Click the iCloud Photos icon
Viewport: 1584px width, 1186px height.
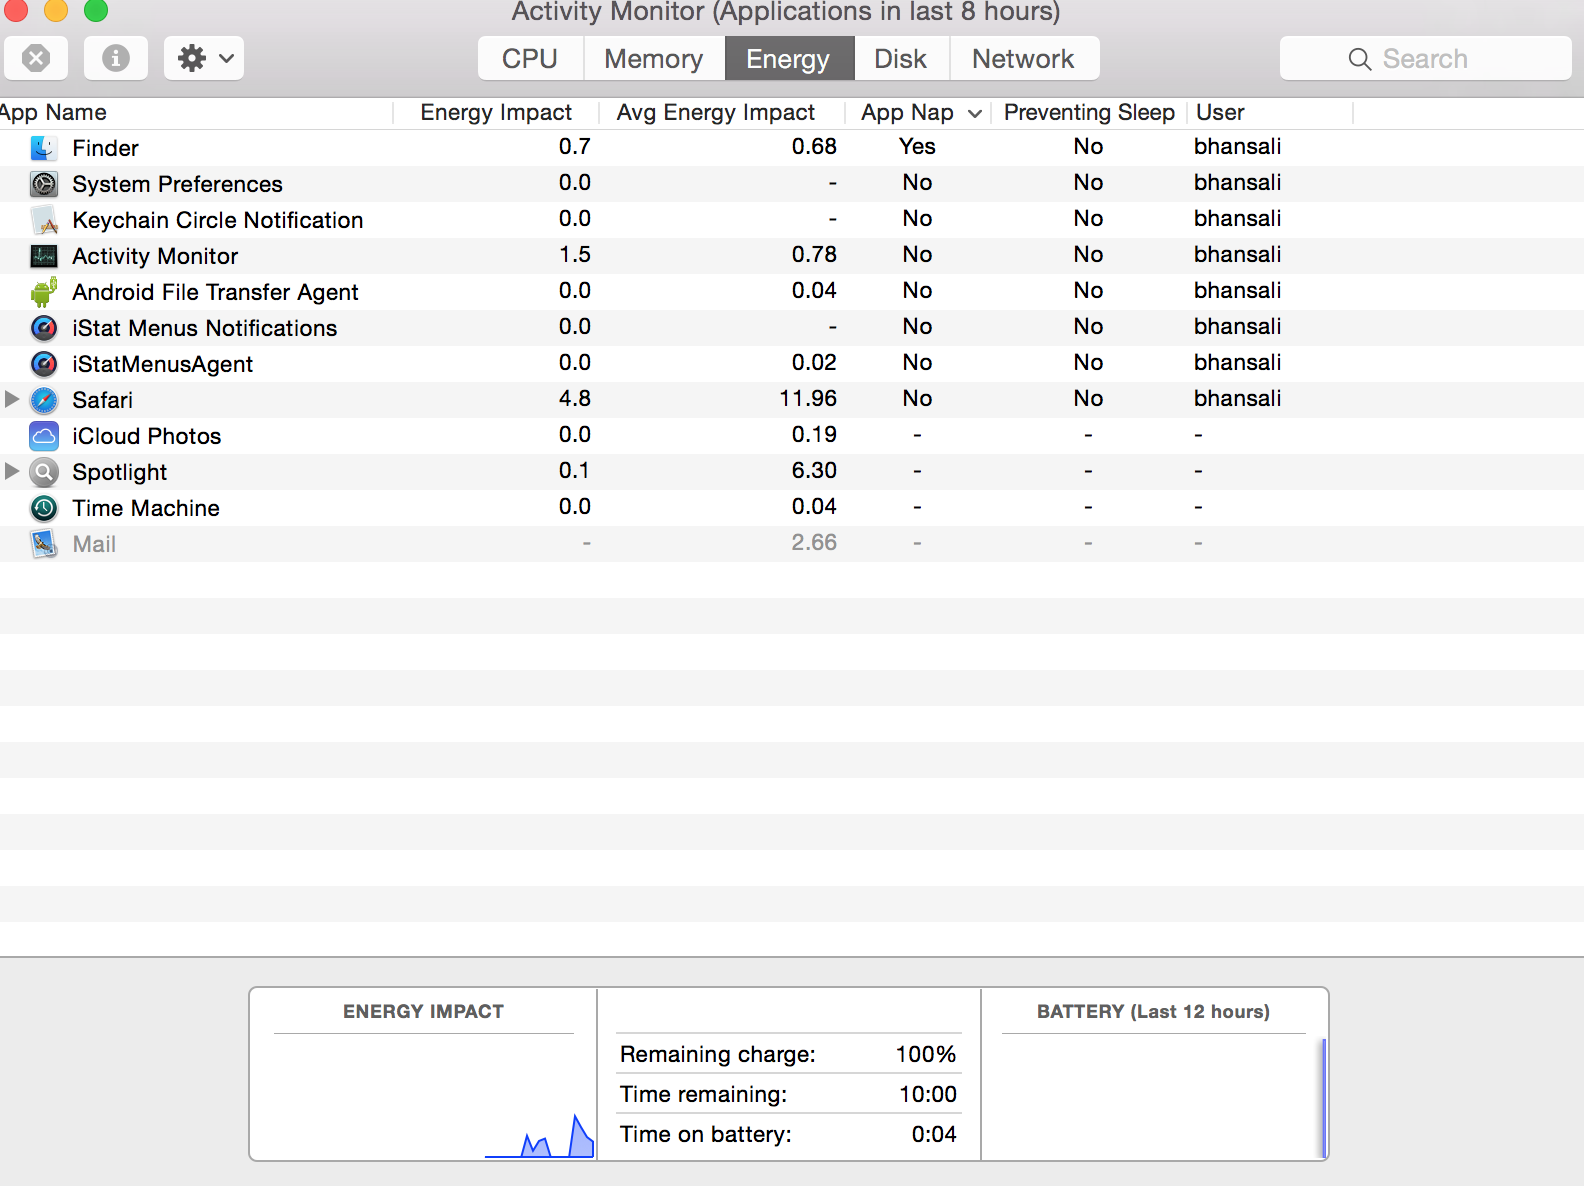(x=44, y=436)
